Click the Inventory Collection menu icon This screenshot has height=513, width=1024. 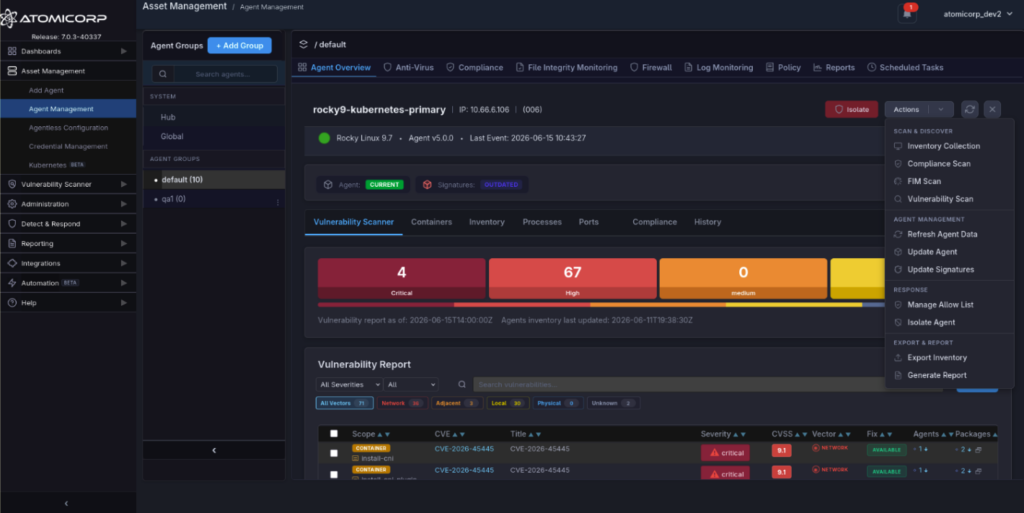(x=898, y=146)
